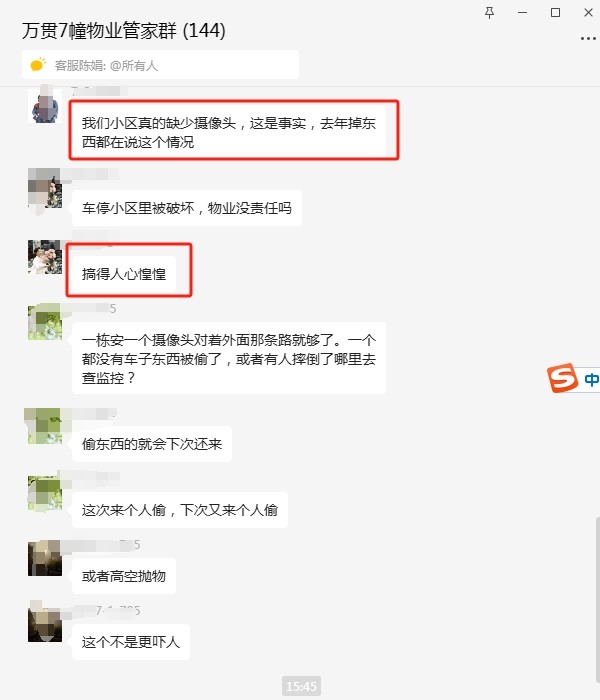Screen dimensions: 600x700
Task: Pin the chat window on top
Action: (x=489, y=12)
